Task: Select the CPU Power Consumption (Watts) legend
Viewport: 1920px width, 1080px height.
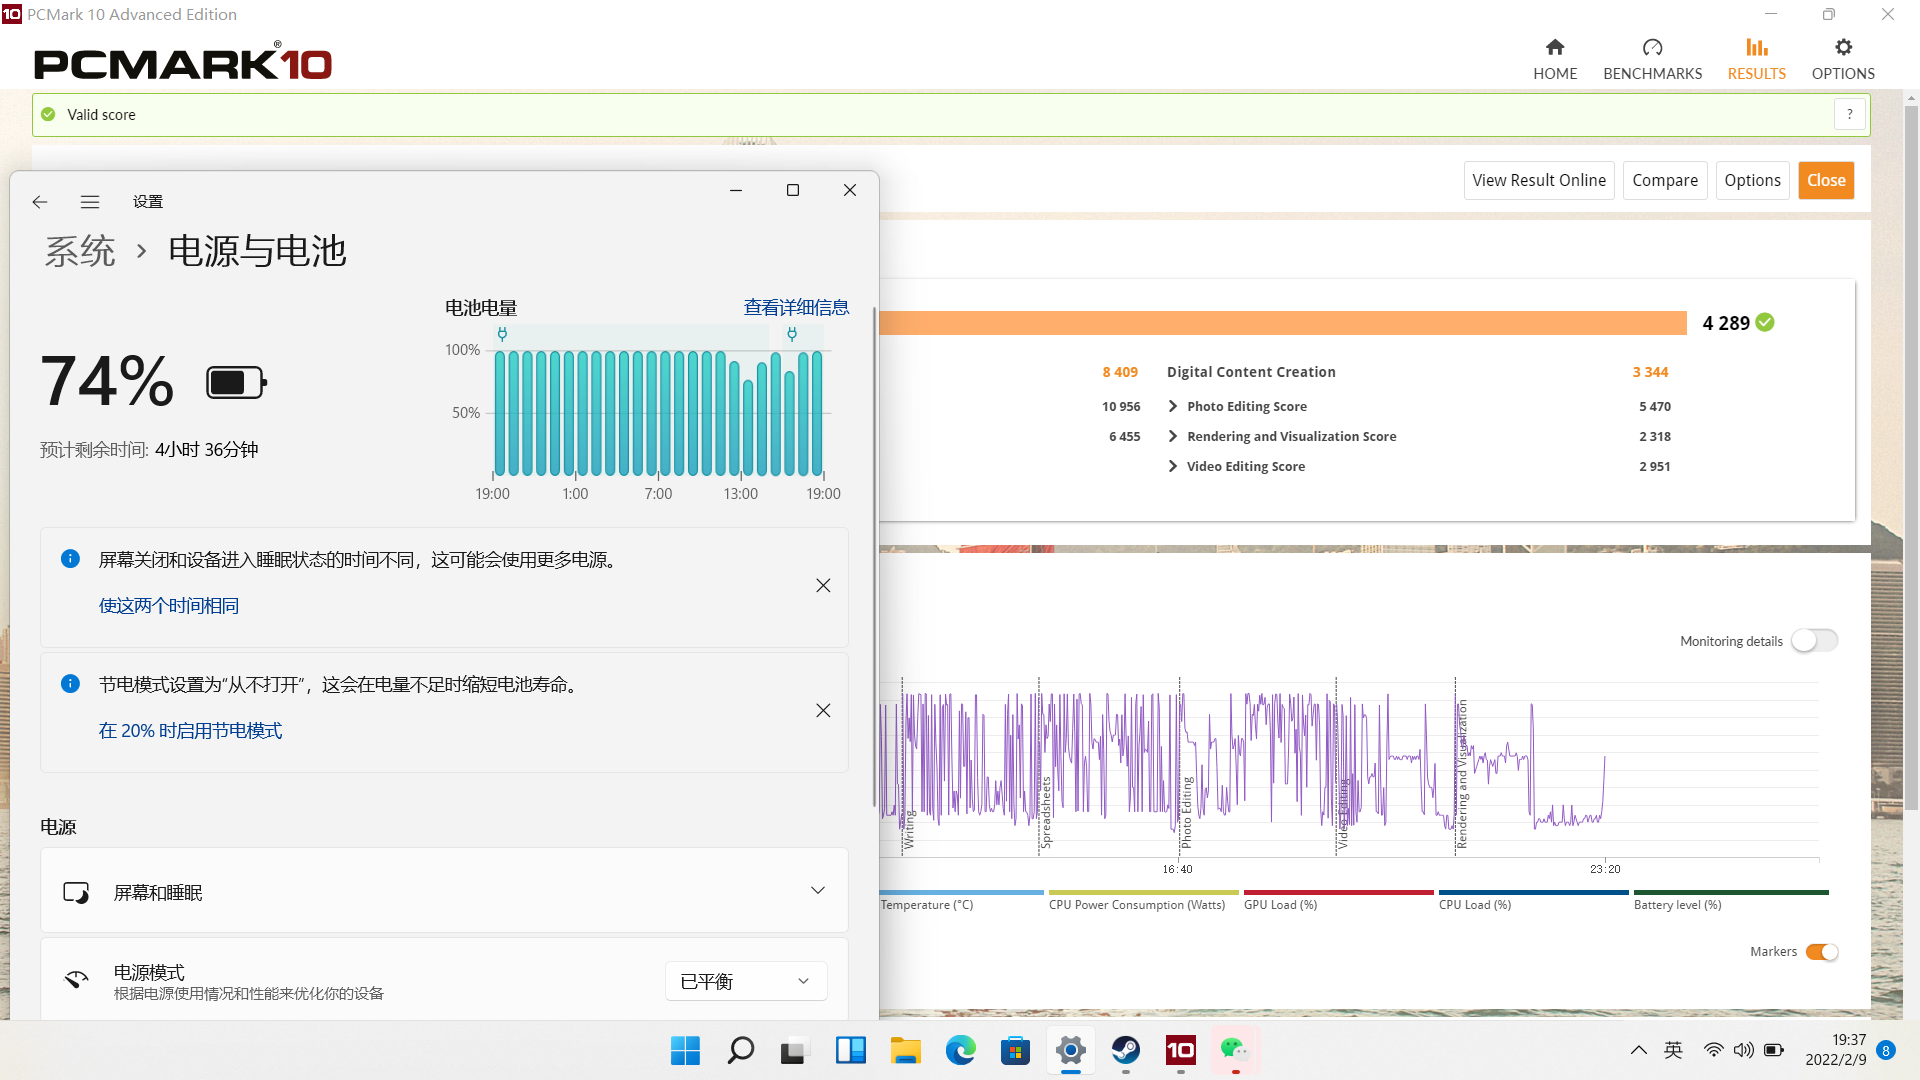Action: click(1137, 904)
